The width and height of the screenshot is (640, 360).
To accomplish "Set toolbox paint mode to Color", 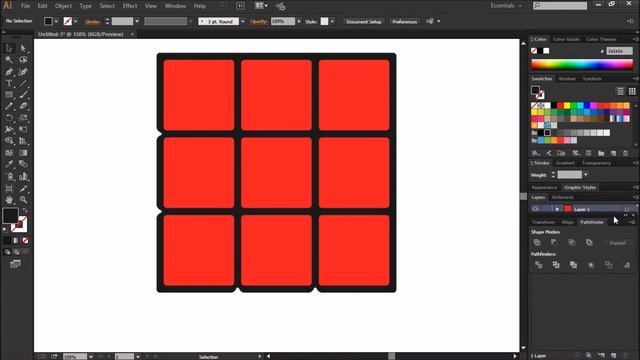I will [7, 240].
